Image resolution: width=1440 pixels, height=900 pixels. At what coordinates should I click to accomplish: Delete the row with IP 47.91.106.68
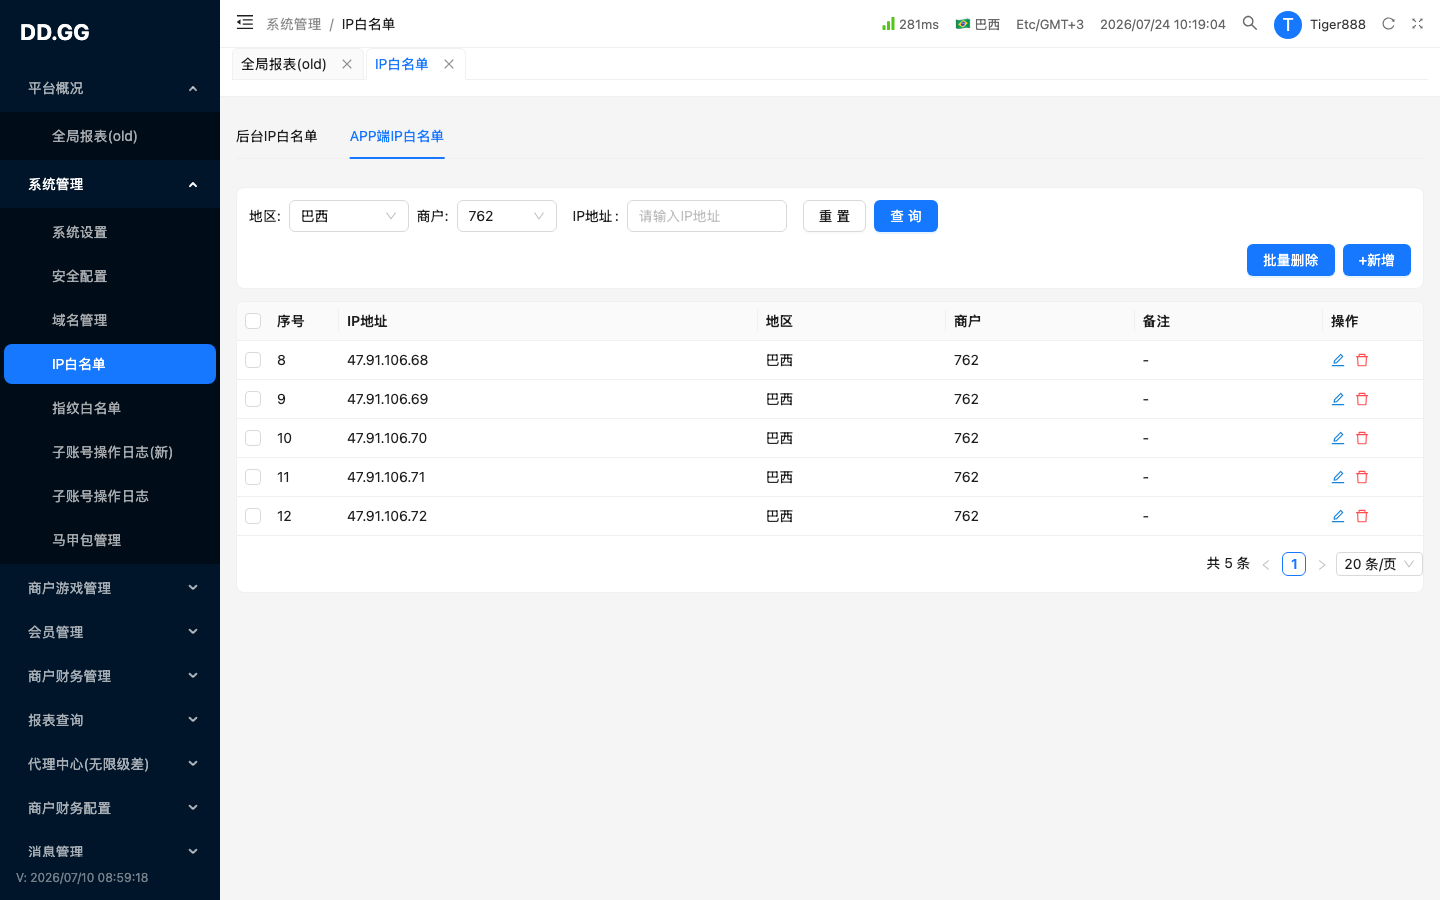click(1362, 360)
